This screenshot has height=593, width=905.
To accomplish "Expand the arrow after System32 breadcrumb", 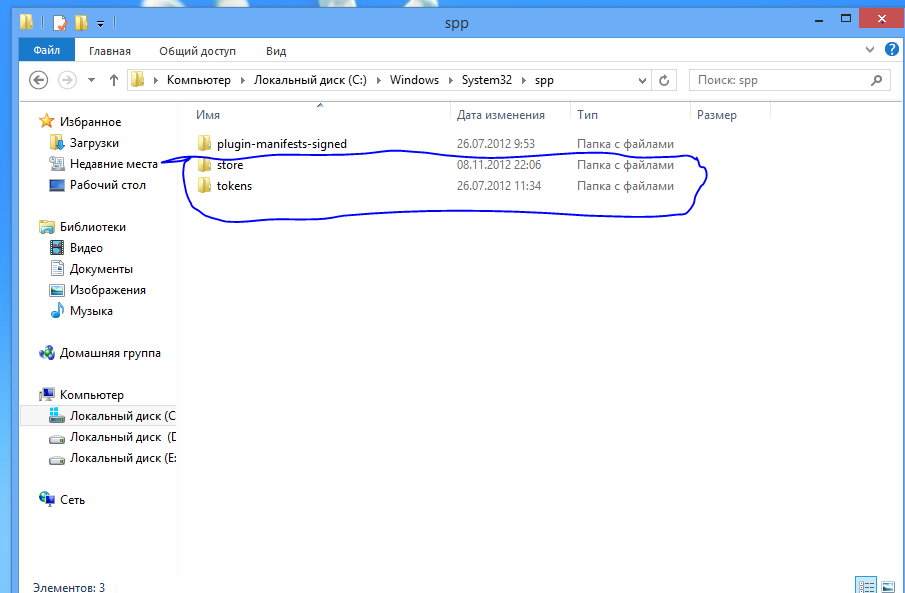I will pyautogui.click(x=523, y=80).
